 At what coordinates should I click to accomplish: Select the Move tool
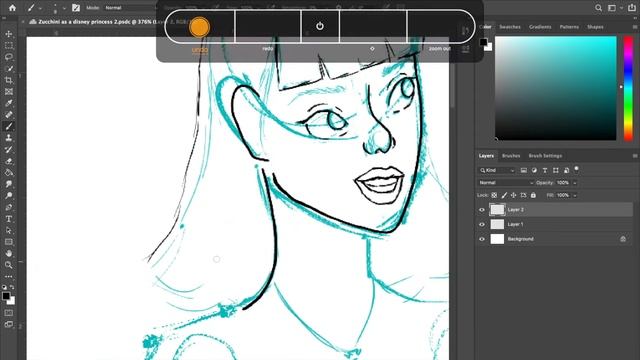(x=9, y=34)
